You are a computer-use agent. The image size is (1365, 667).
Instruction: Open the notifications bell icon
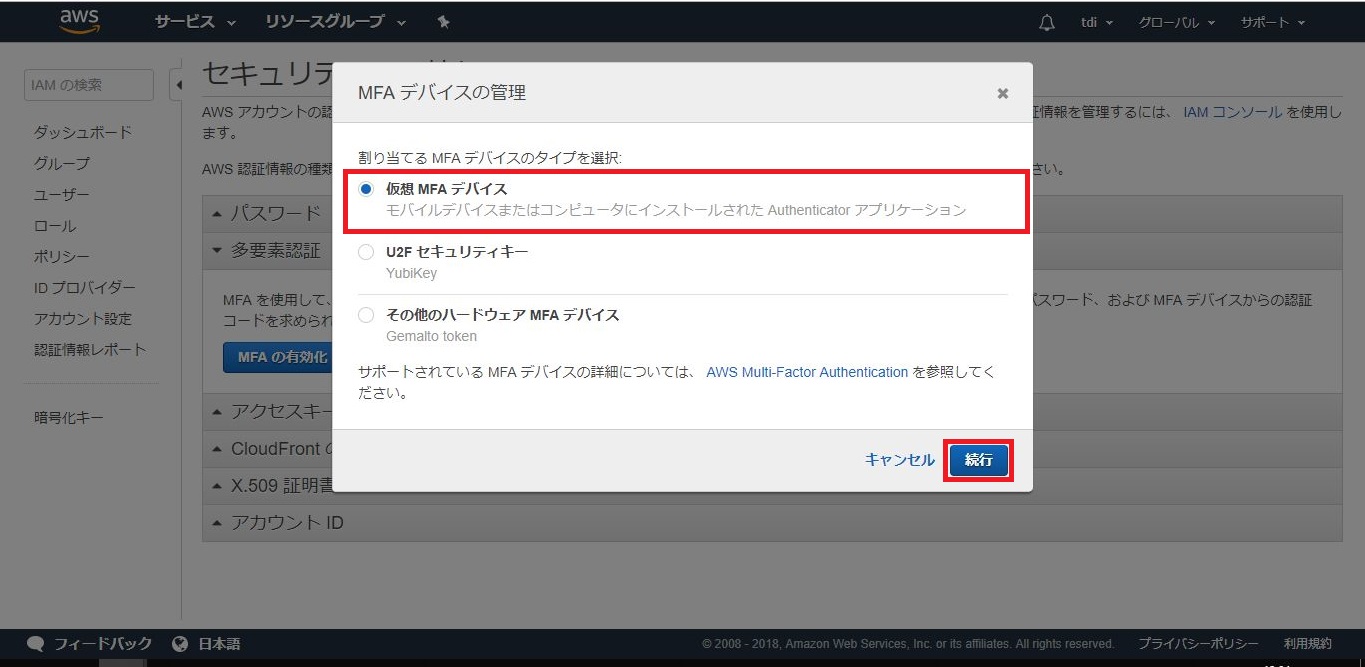[x=1047, y=22]
